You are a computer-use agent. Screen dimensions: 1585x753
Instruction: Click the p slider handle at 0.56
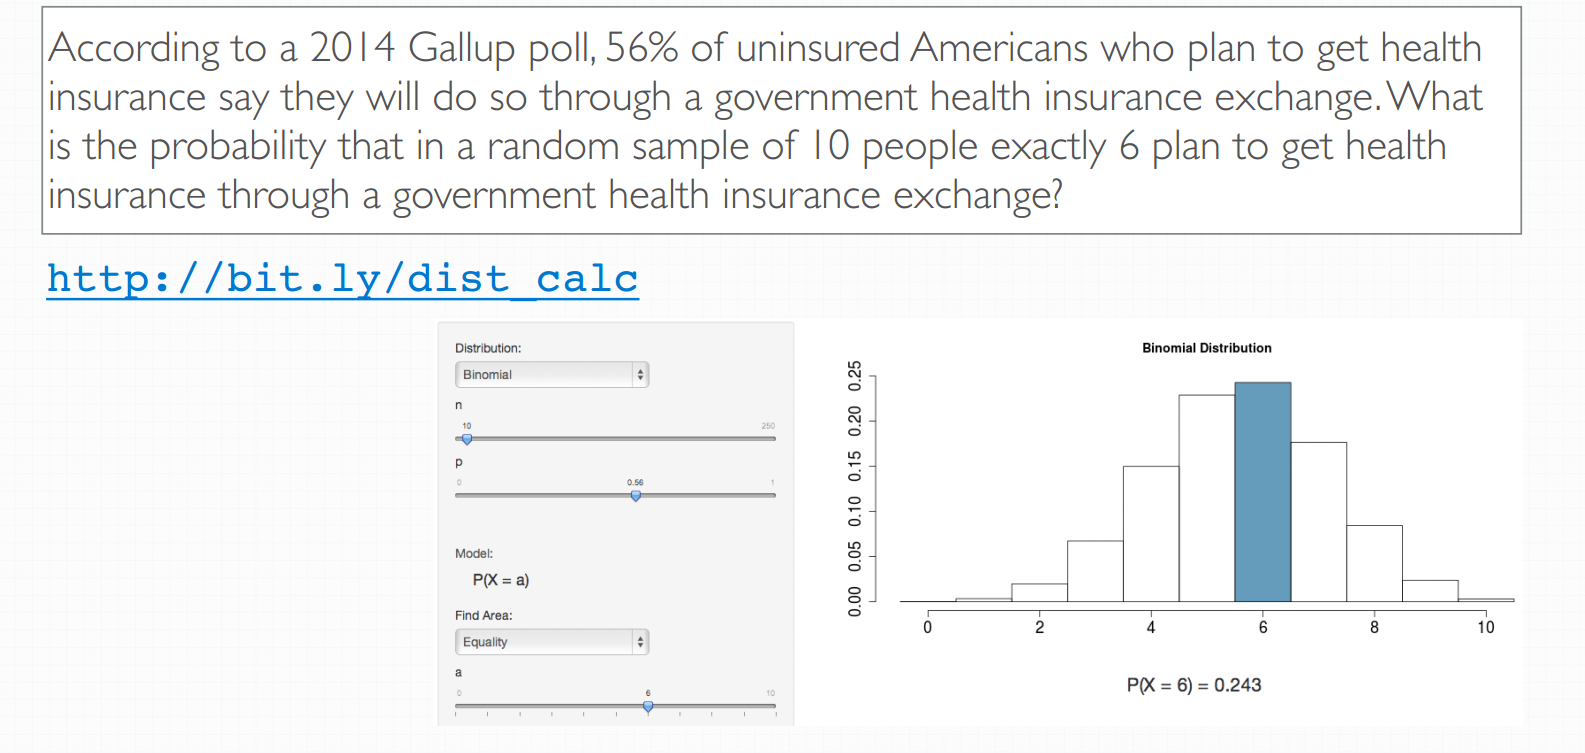tap(636, 495)
